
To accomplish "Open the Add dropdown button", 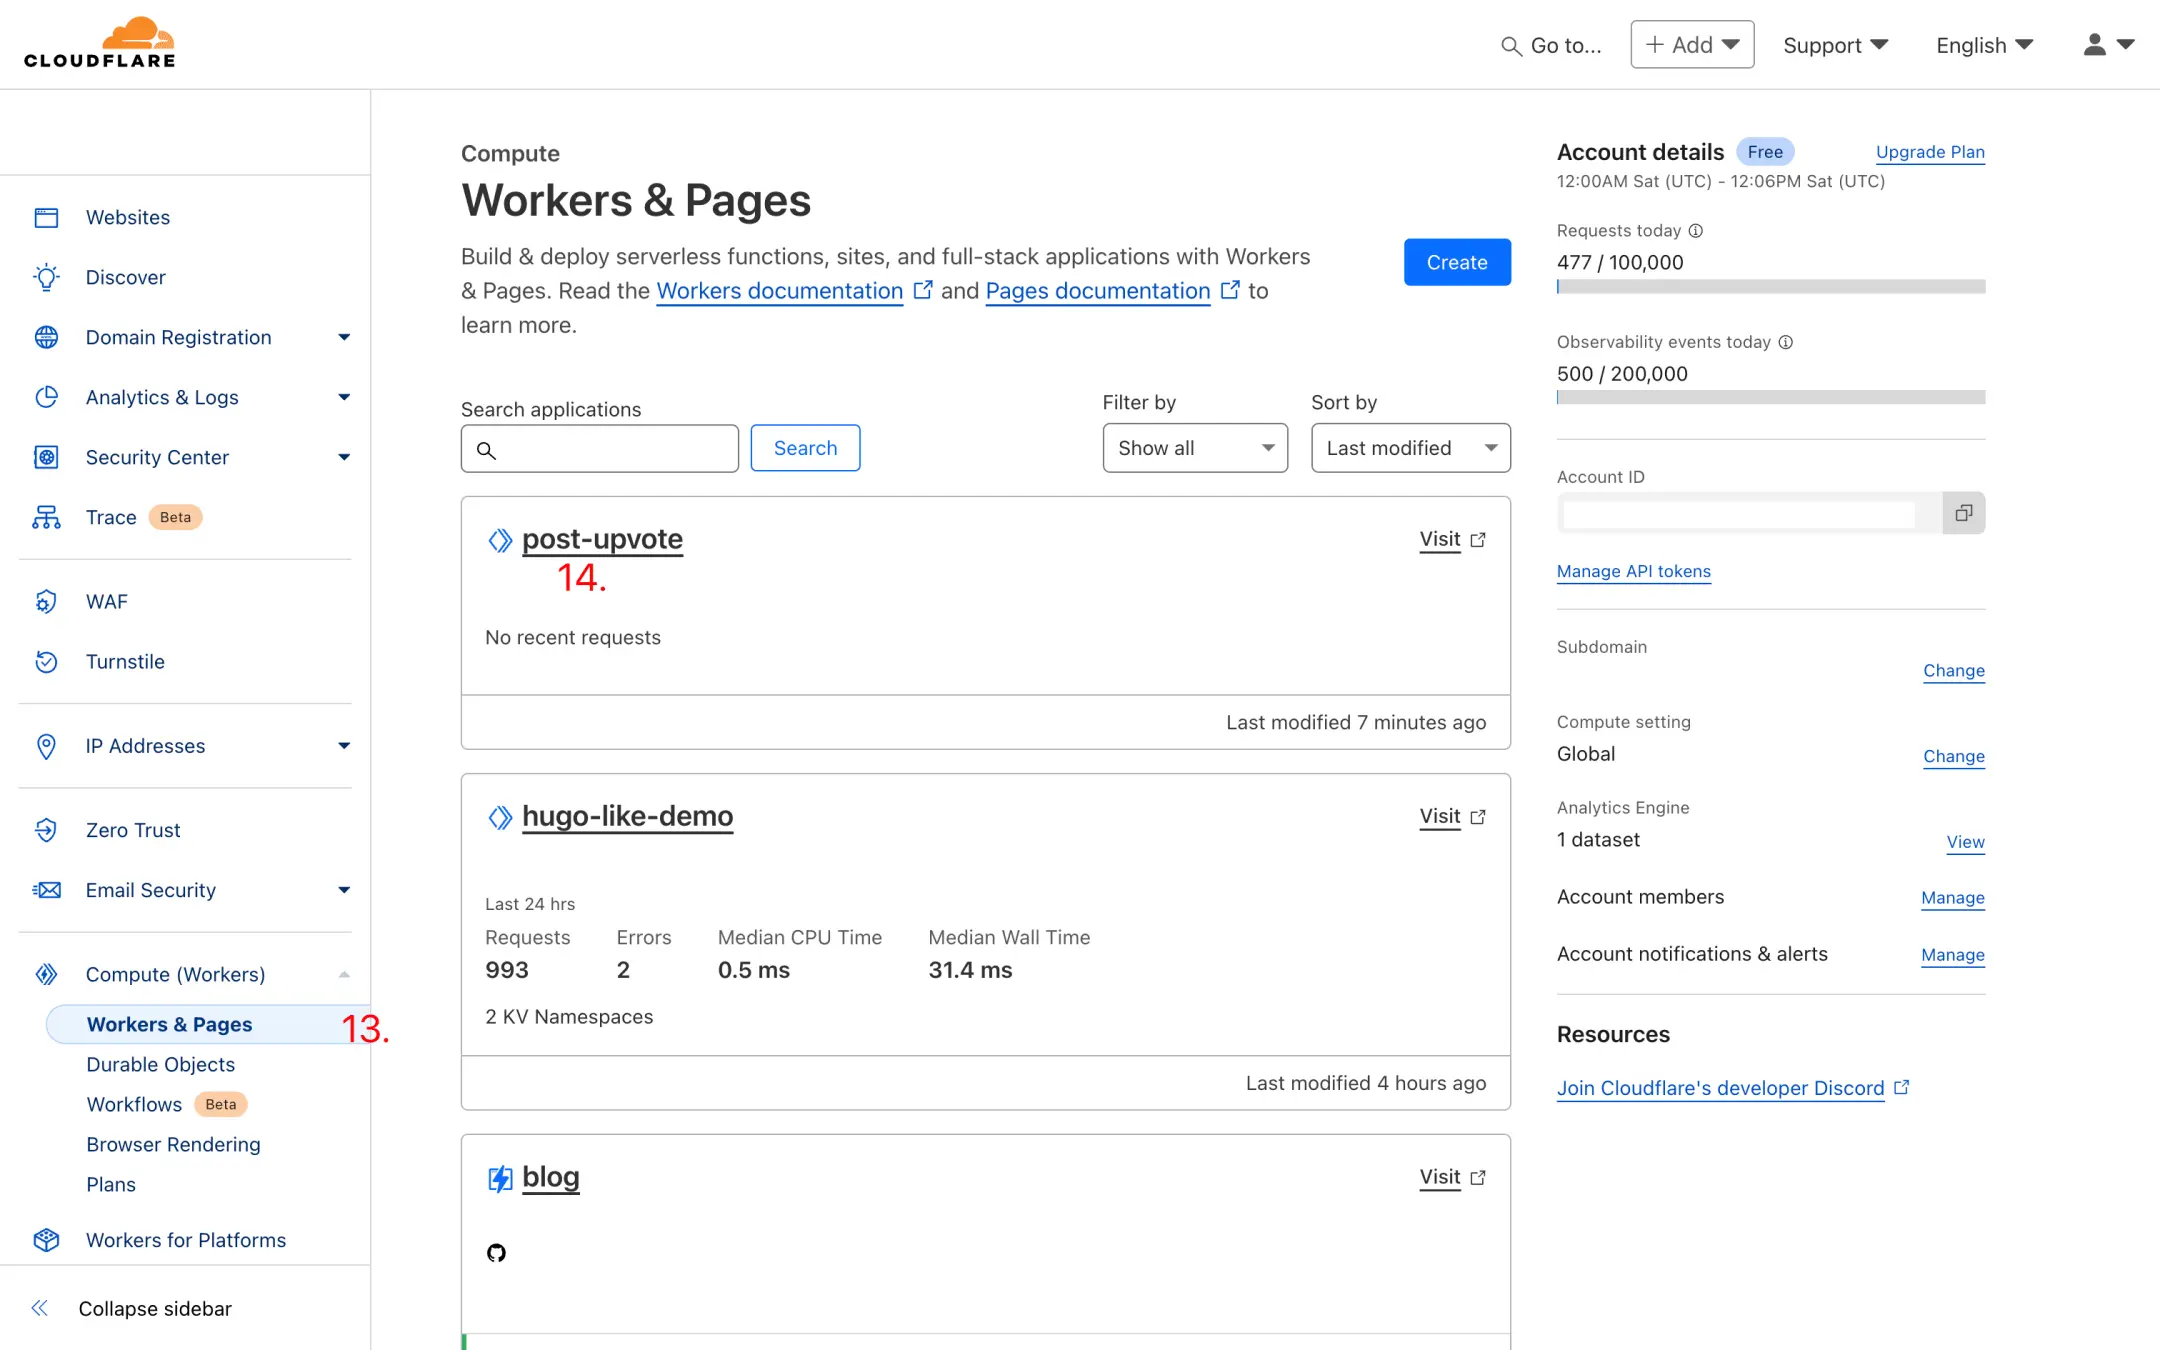I will (x=1692, y=45).
